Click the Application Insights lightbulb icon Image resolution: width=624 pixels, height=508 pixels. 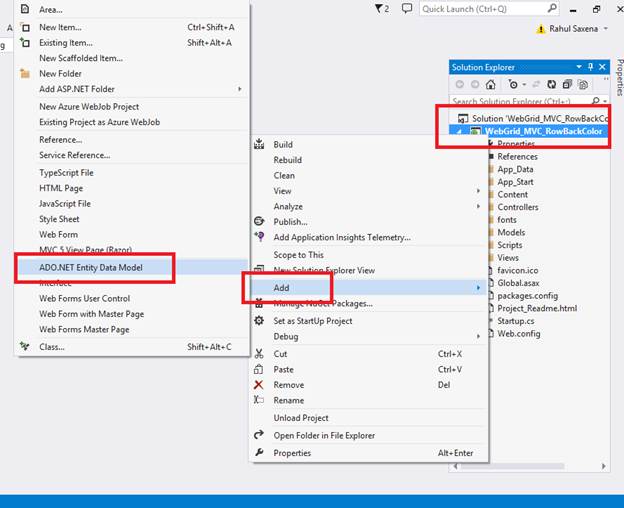[259, 237]
